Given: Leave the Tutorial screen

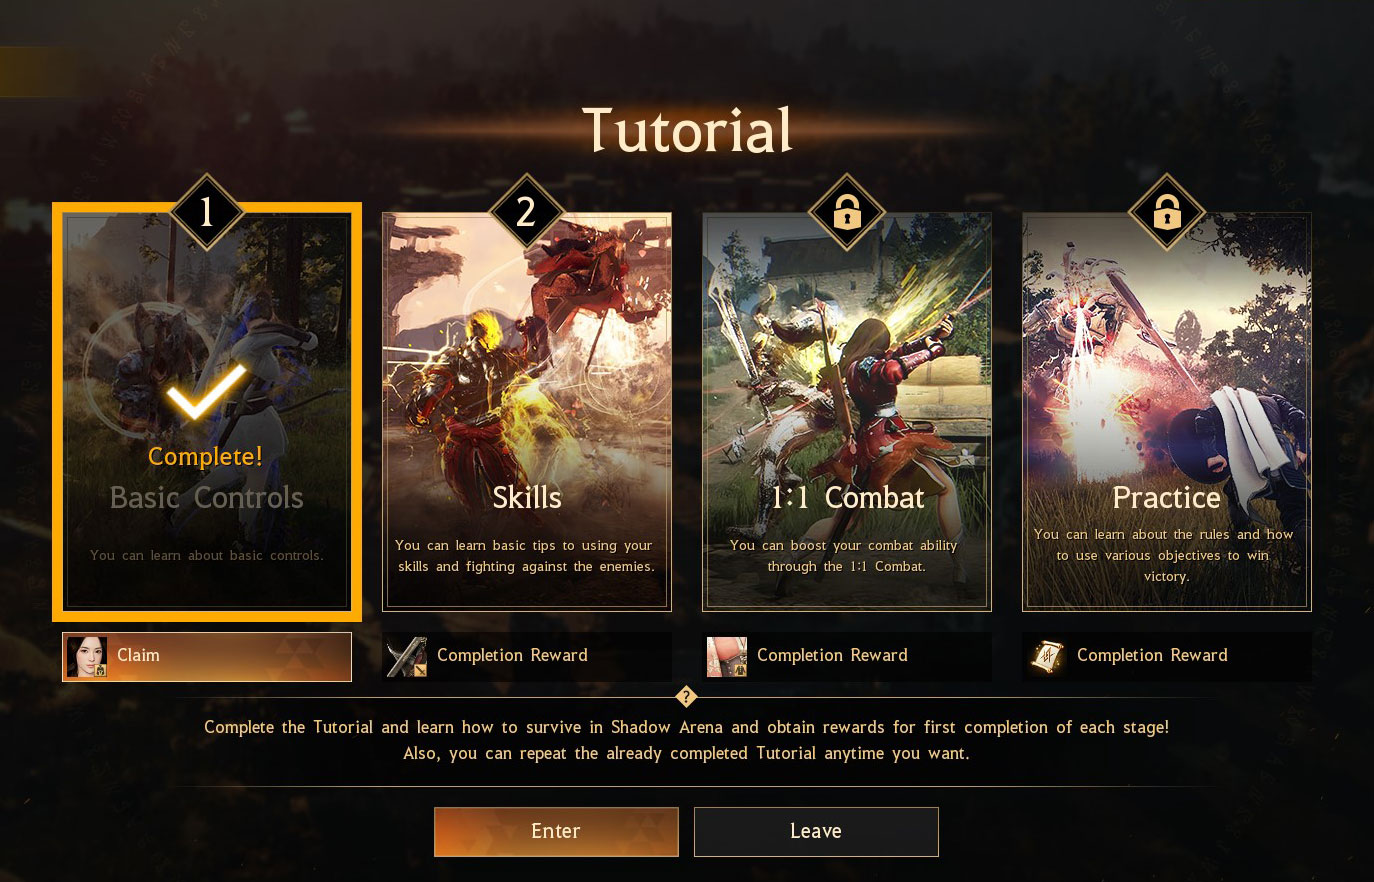Looking at the screenshot, I should point(816,832).
